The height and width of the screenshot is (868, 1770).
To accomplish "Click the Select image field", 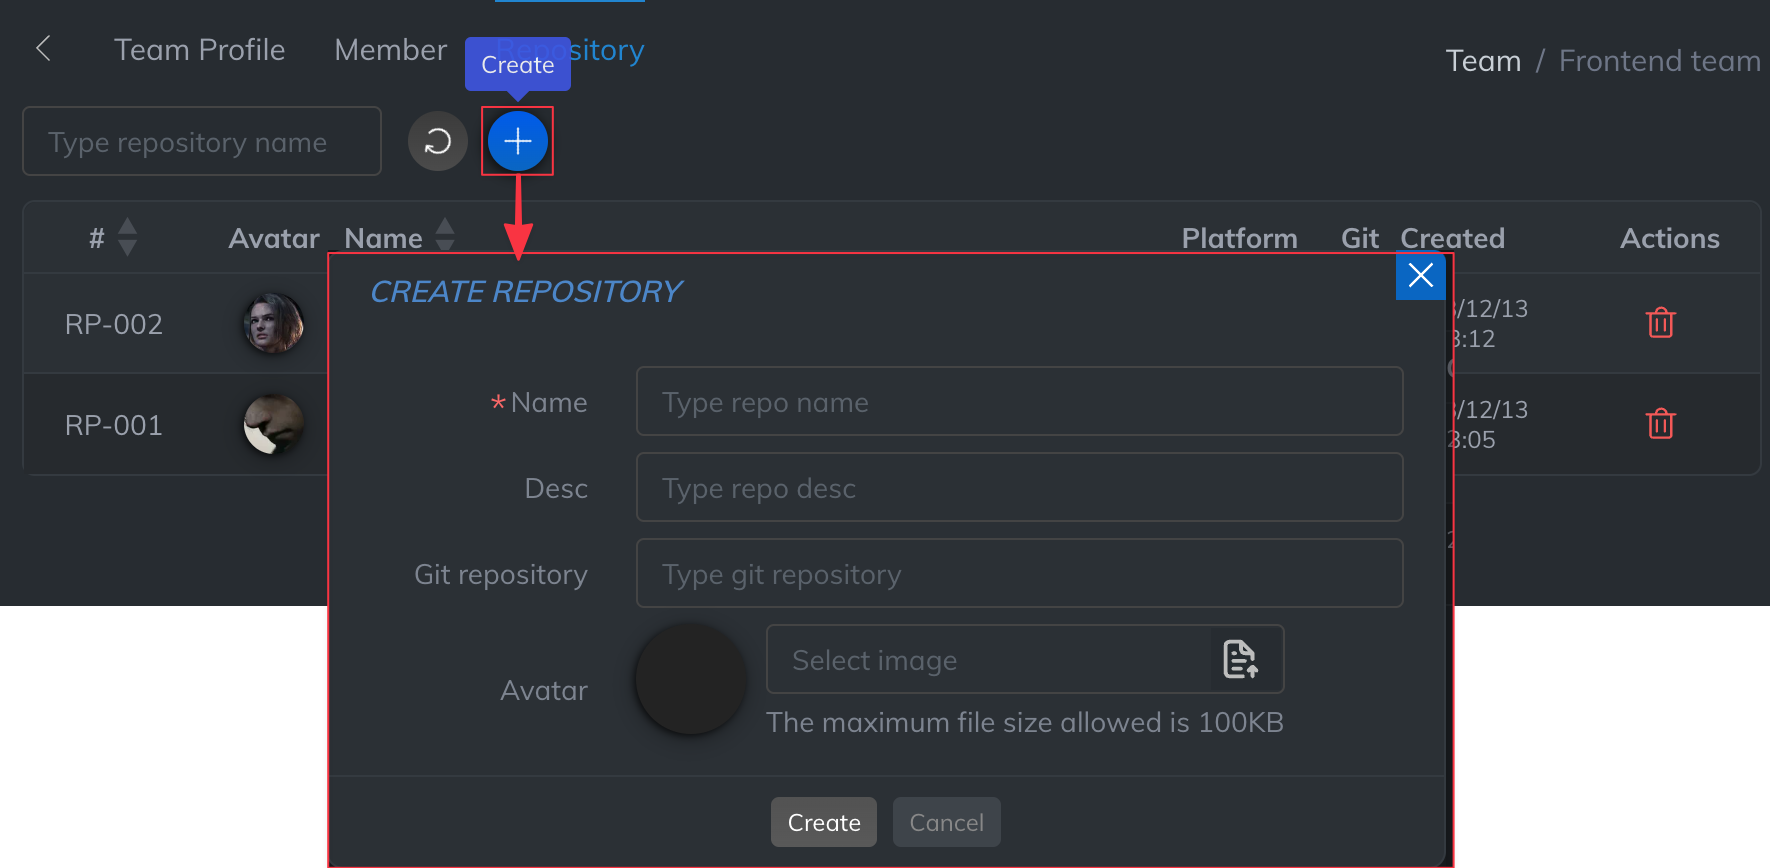I will pyautogui.click(x=988, y=660).
